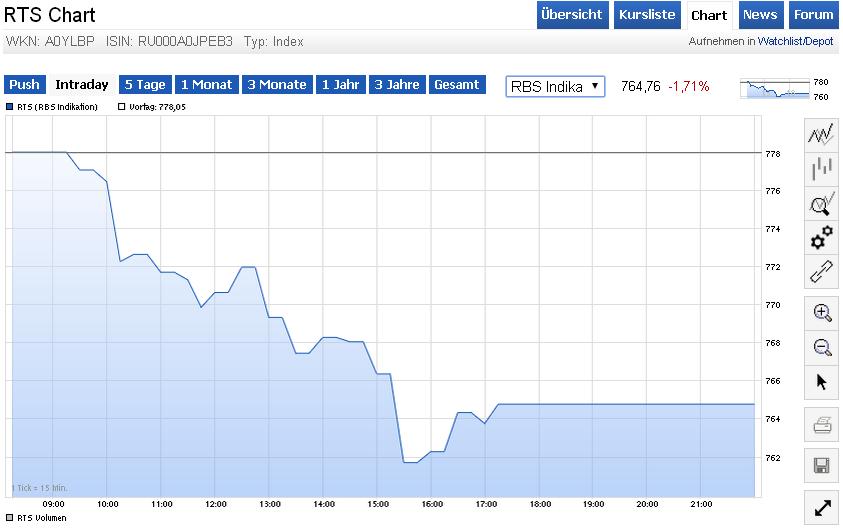Save the chart with the floppy disk icon
Screen dimensions: 843x530
(821, 465)
